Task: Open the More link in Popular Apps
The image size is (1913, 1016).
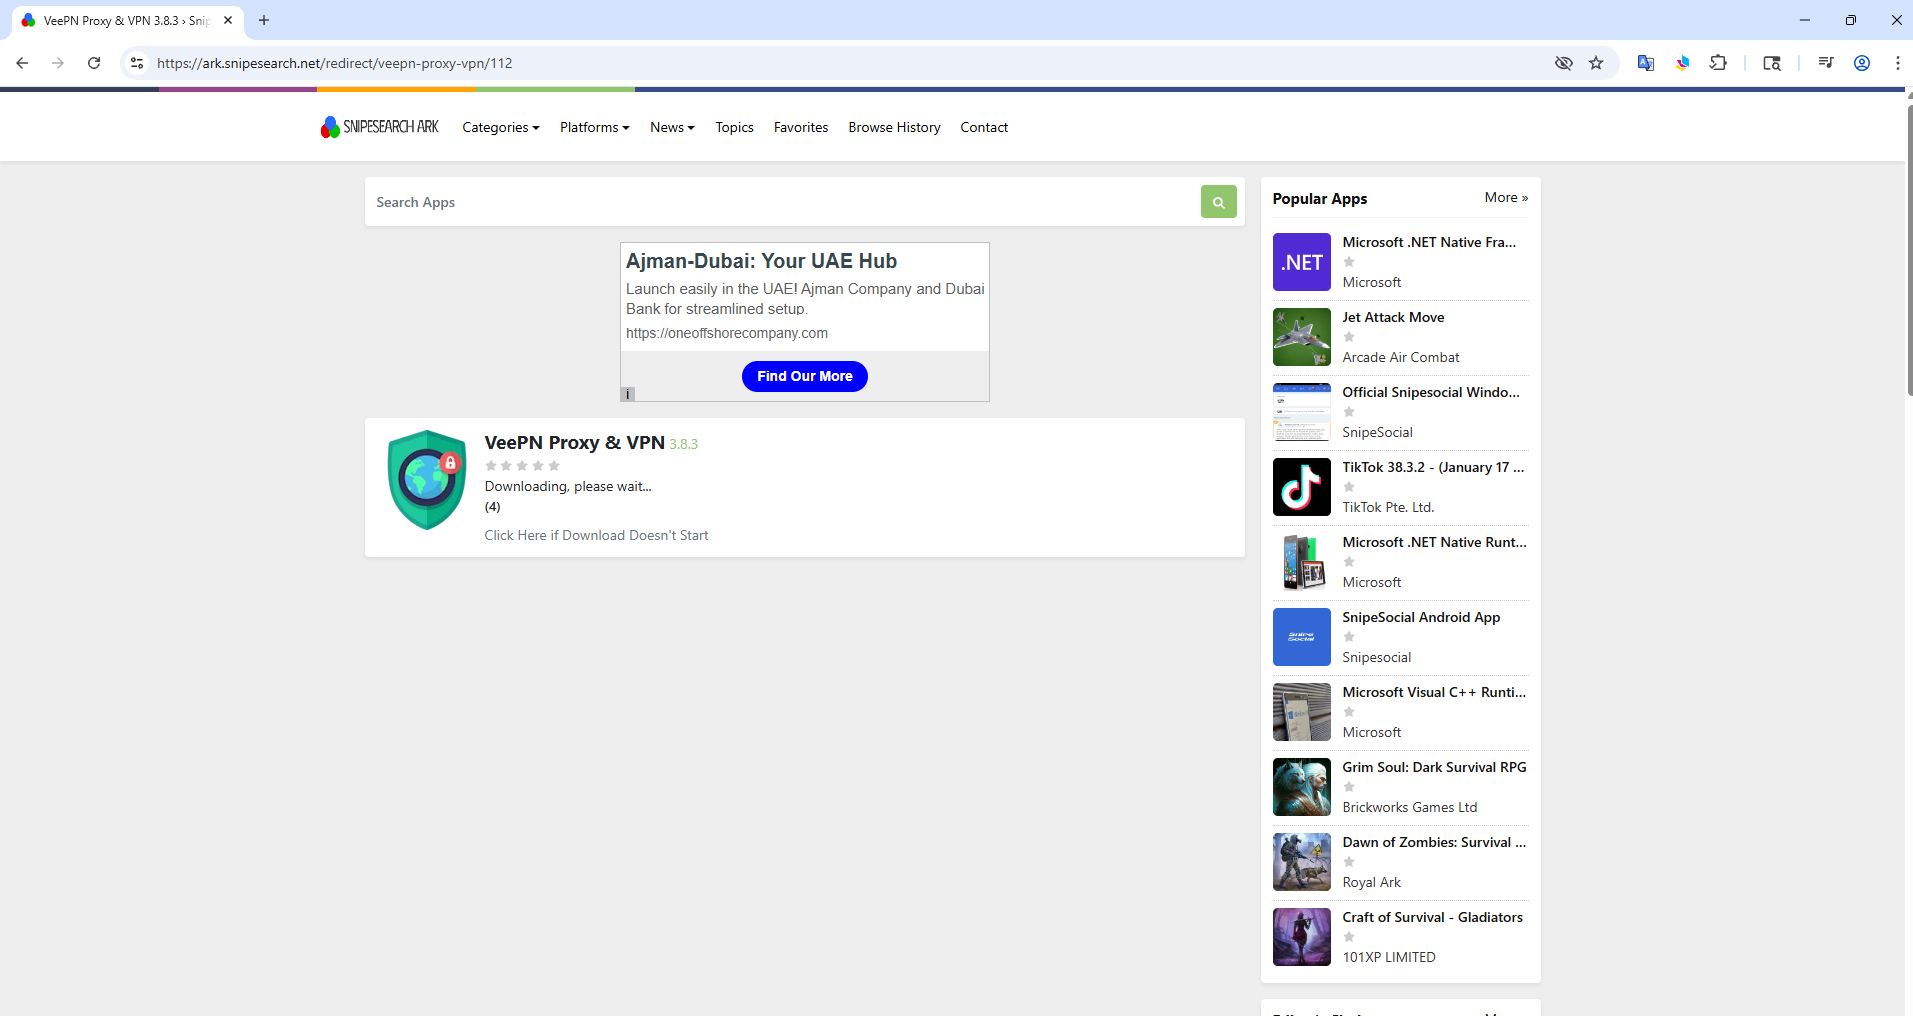Action: click(x=1506, y=198)
